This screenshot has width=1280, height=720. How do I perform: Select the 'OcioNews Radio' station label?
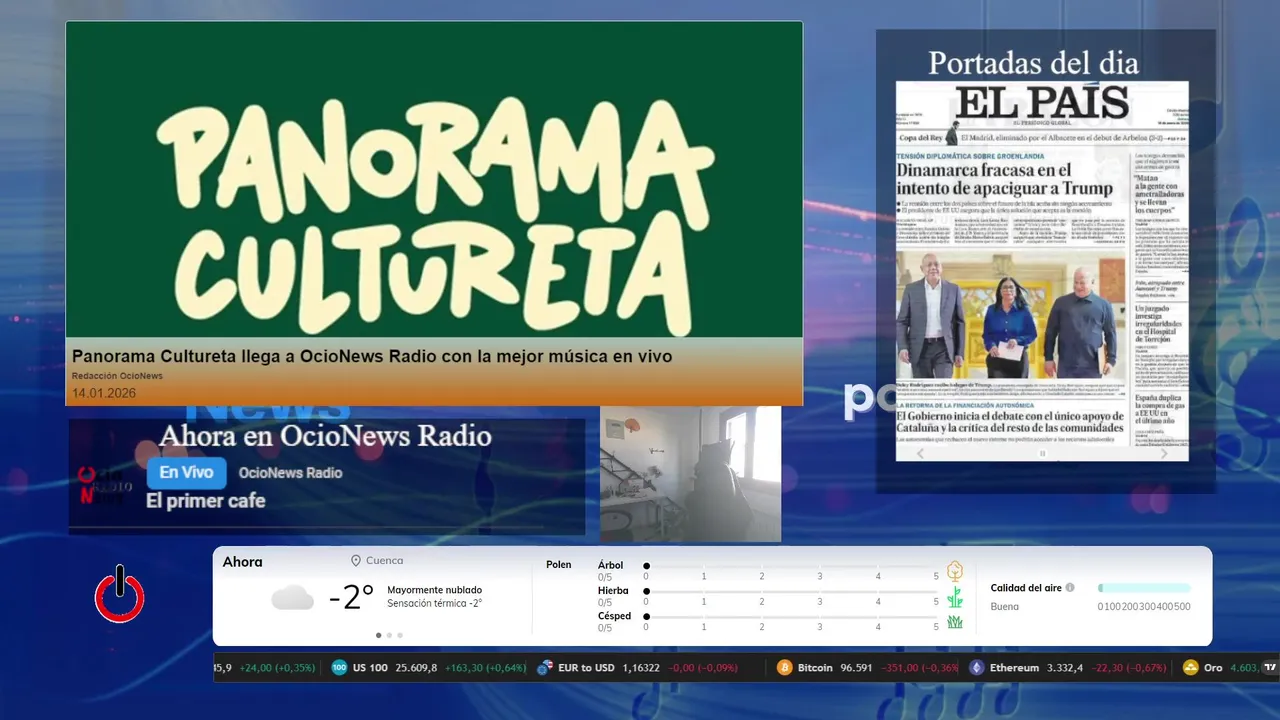coord(290,473)
